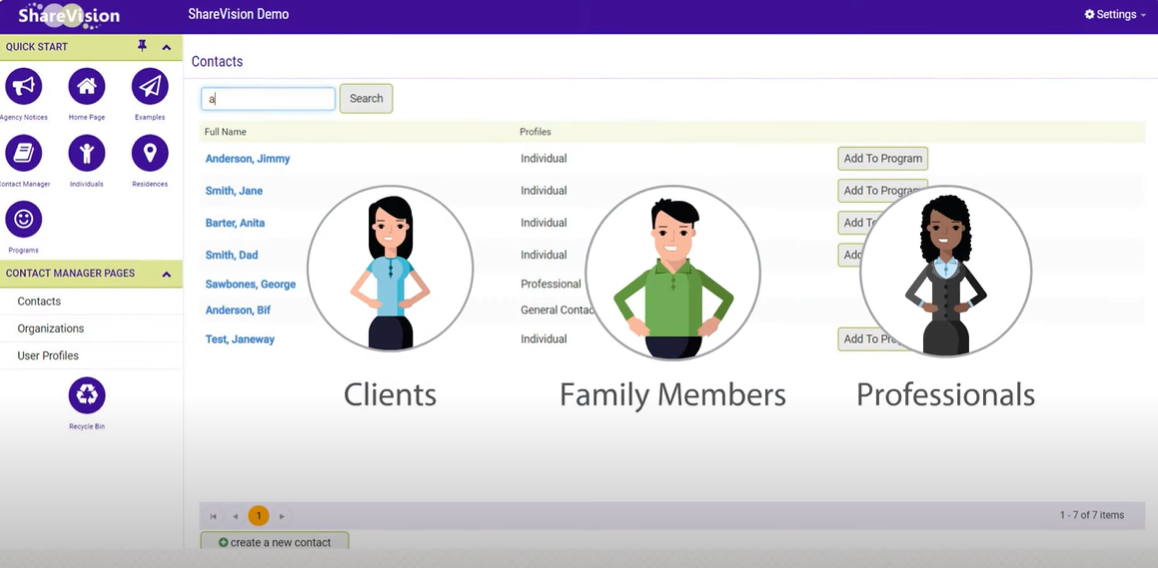Add Anderson, Jimmy to a program

883,158
